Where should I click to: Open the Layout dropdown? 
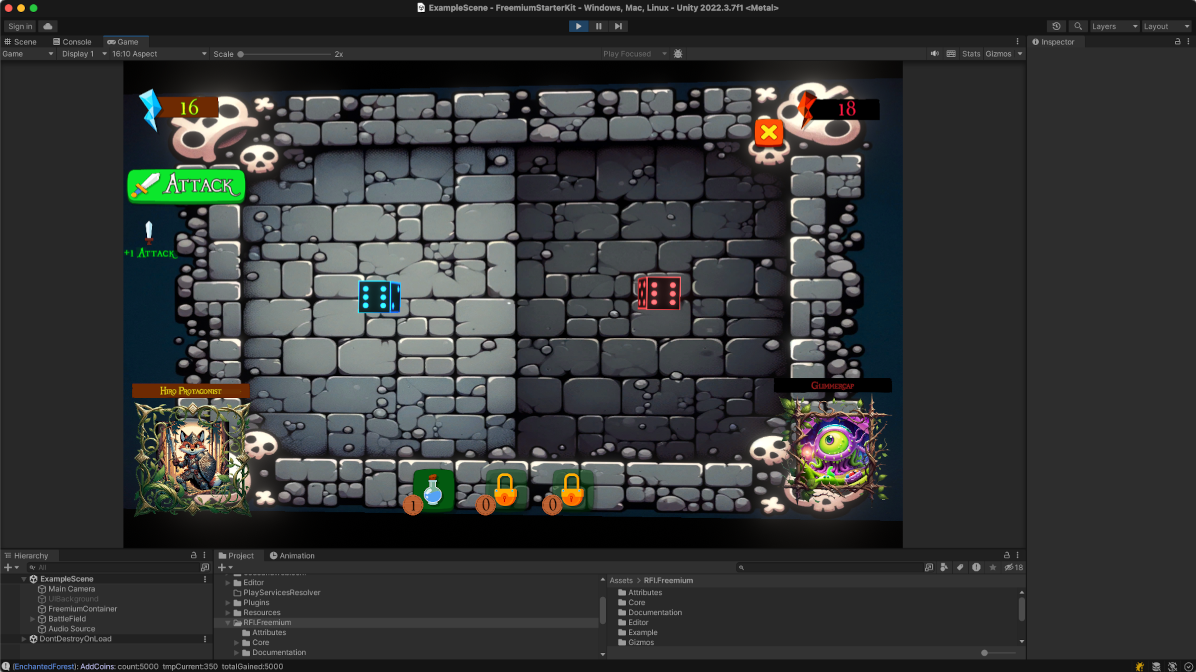[x=1166, y=26]
